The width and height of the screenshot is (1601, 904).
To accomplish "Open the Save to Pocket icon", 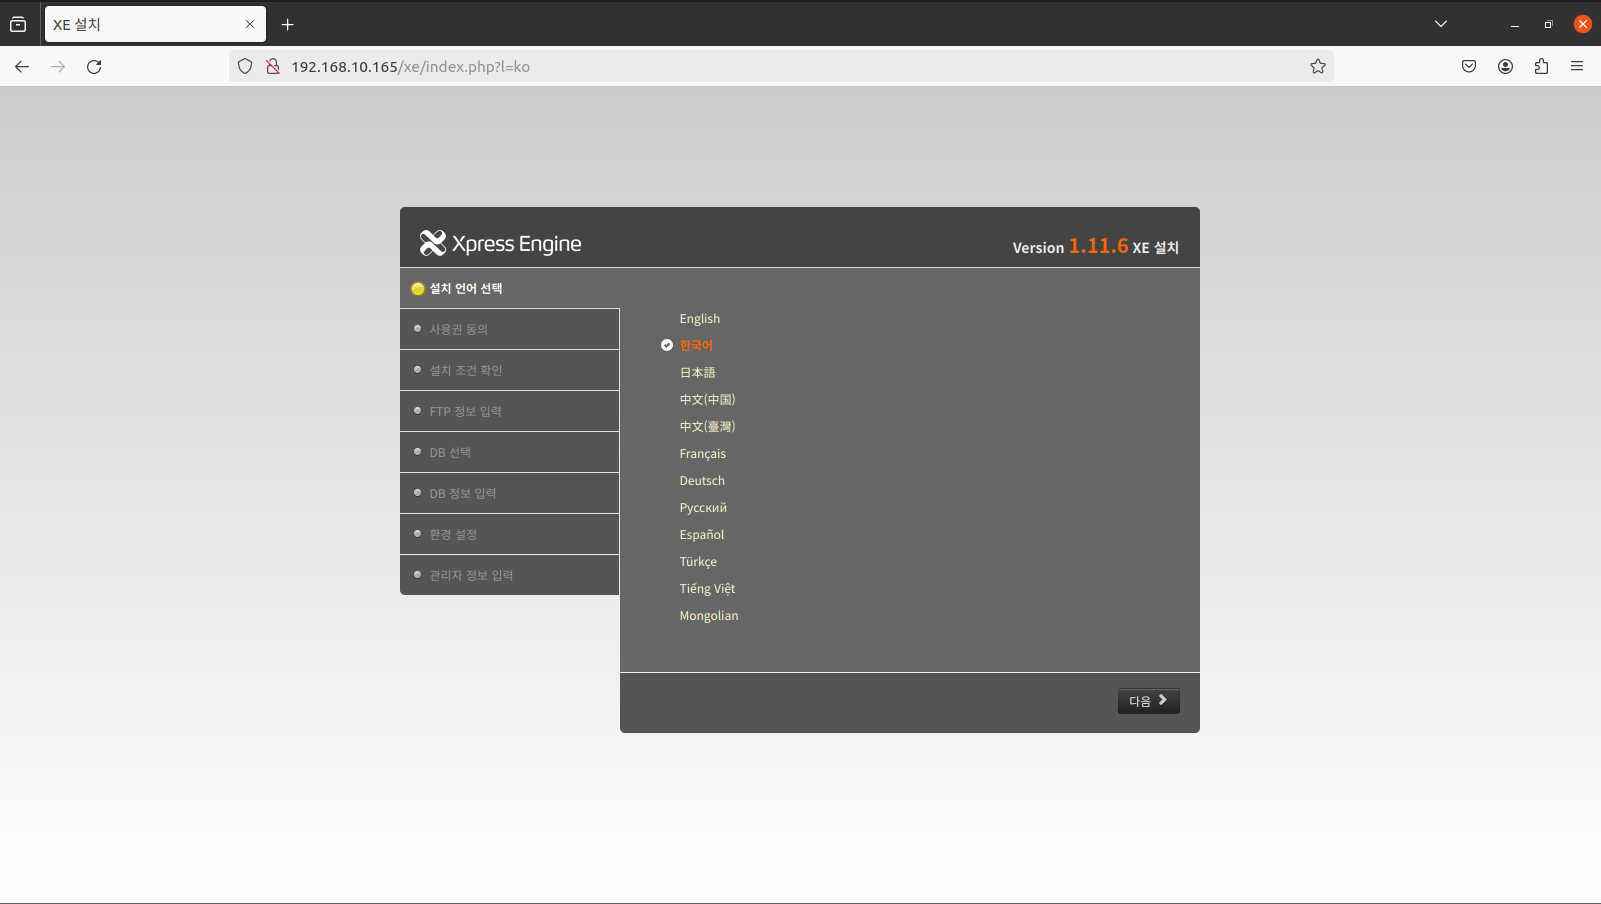I will tap(1469, 67).
